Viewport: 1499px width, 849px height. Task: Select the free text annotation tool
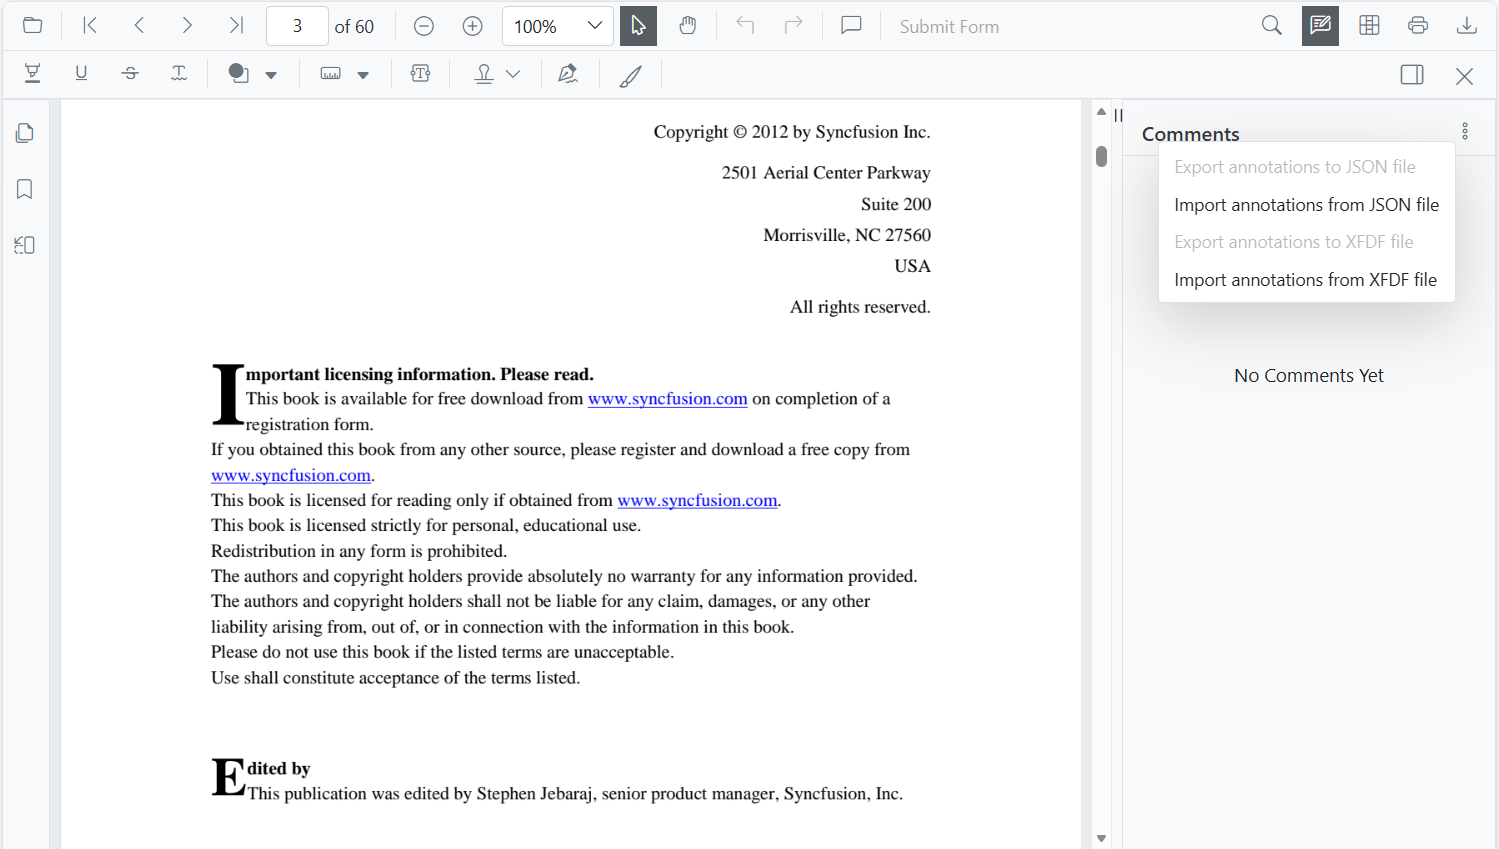point(421,74)
